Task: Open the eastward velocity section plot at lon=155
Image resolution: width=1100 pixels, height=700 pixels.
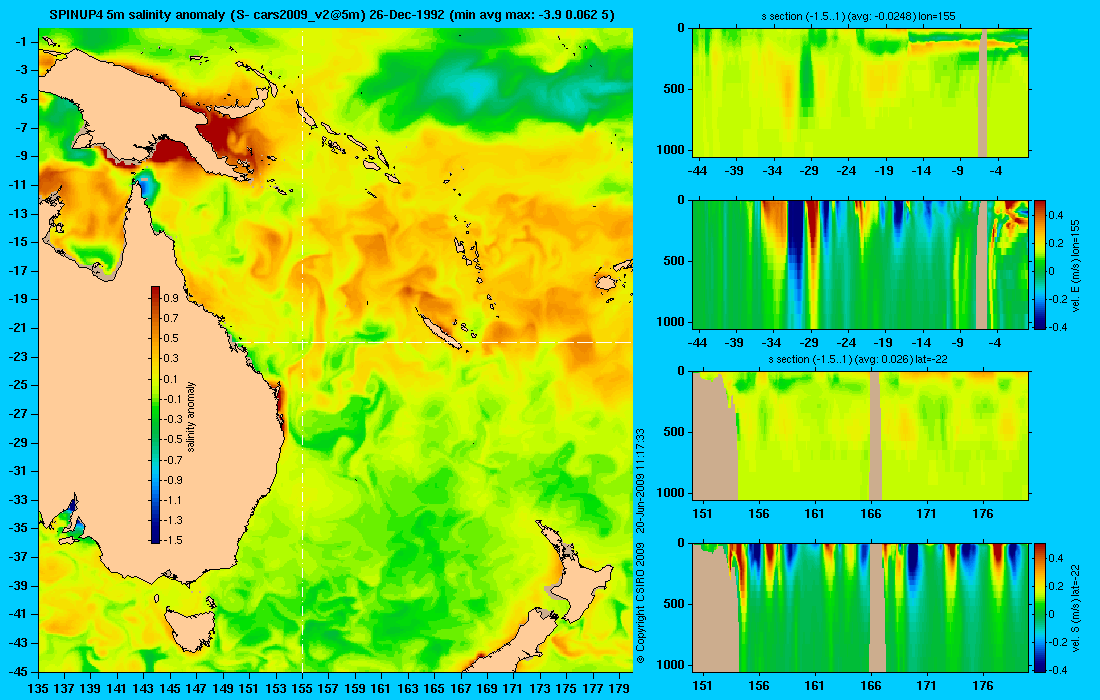Action: point(861,264)
